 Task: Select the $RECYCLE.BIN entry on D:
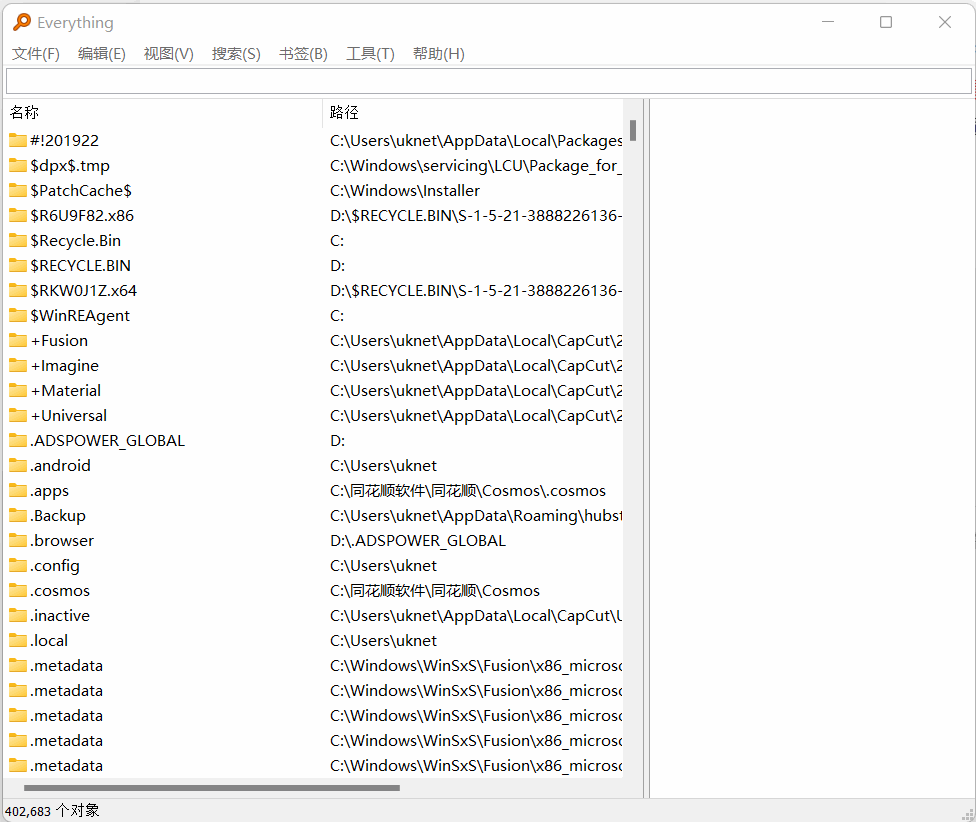click(80, 266)
